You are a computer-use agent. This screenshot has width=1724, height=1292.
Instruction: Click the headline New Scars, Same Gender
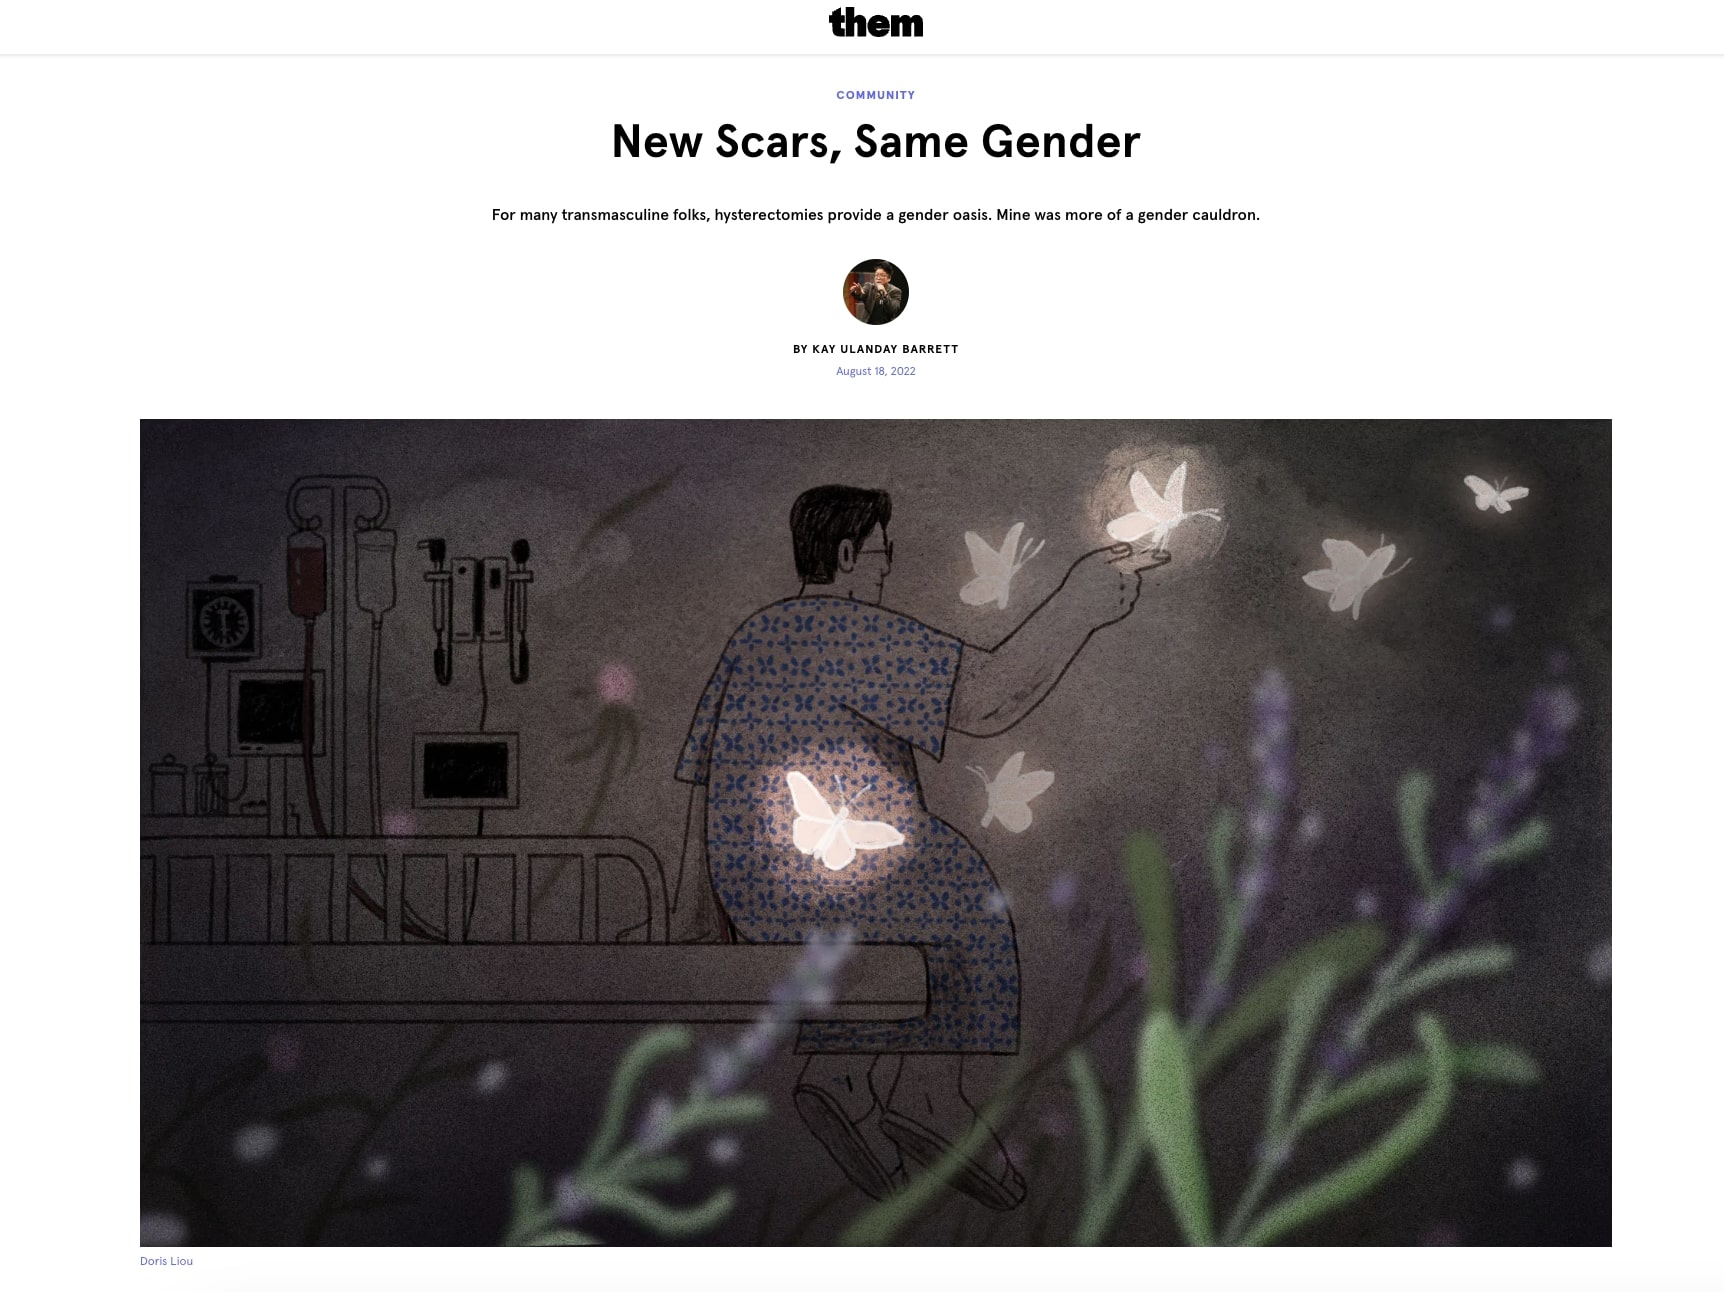(875, 141)
